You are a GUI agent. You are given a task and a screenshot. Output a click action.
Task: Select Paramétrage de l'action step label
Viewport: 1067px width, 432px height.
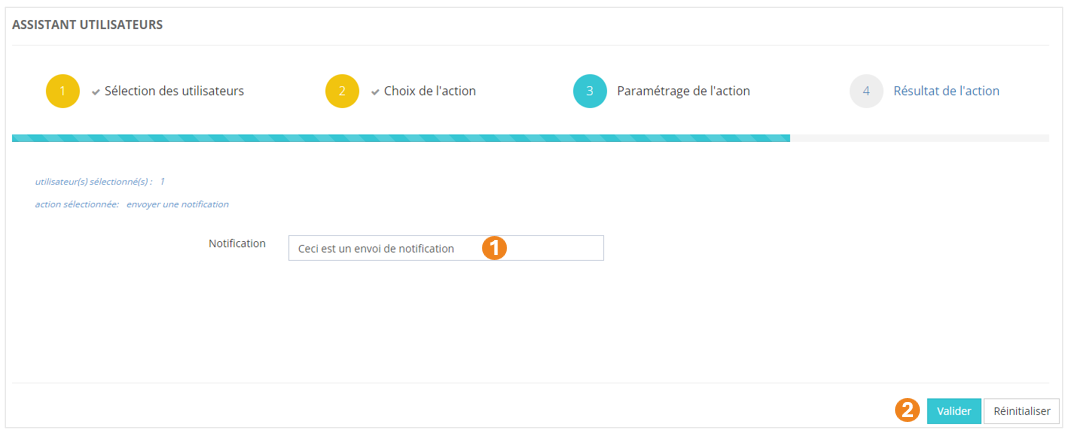[x=683, y=91]
